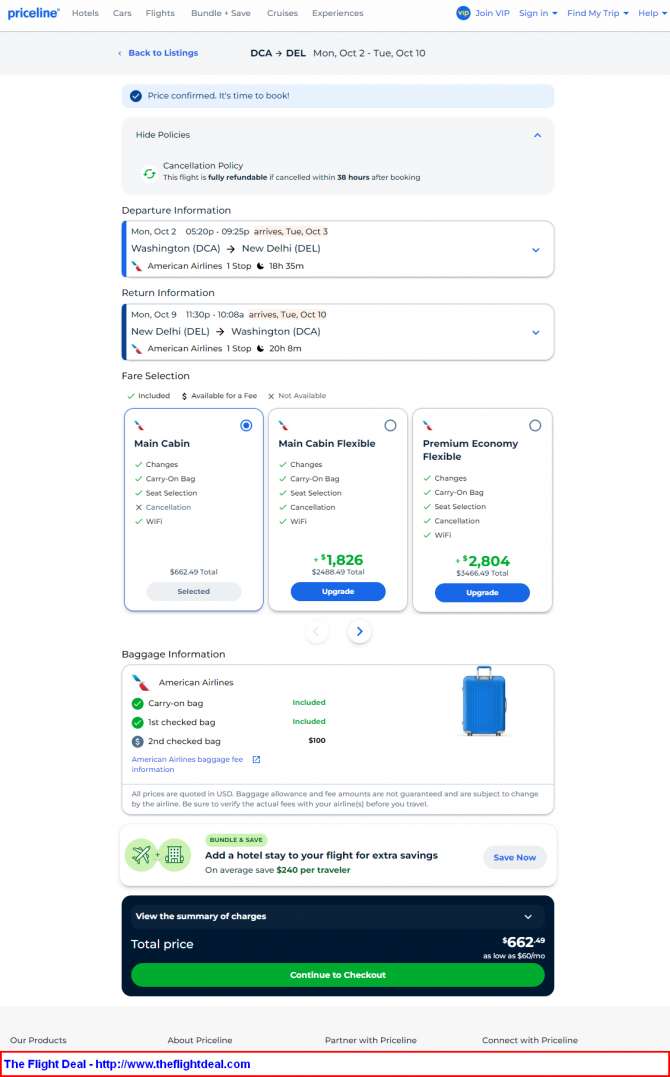670x1077 pixels.
Task: Open the Bundle + Save menu item
Action: [221, 13]
